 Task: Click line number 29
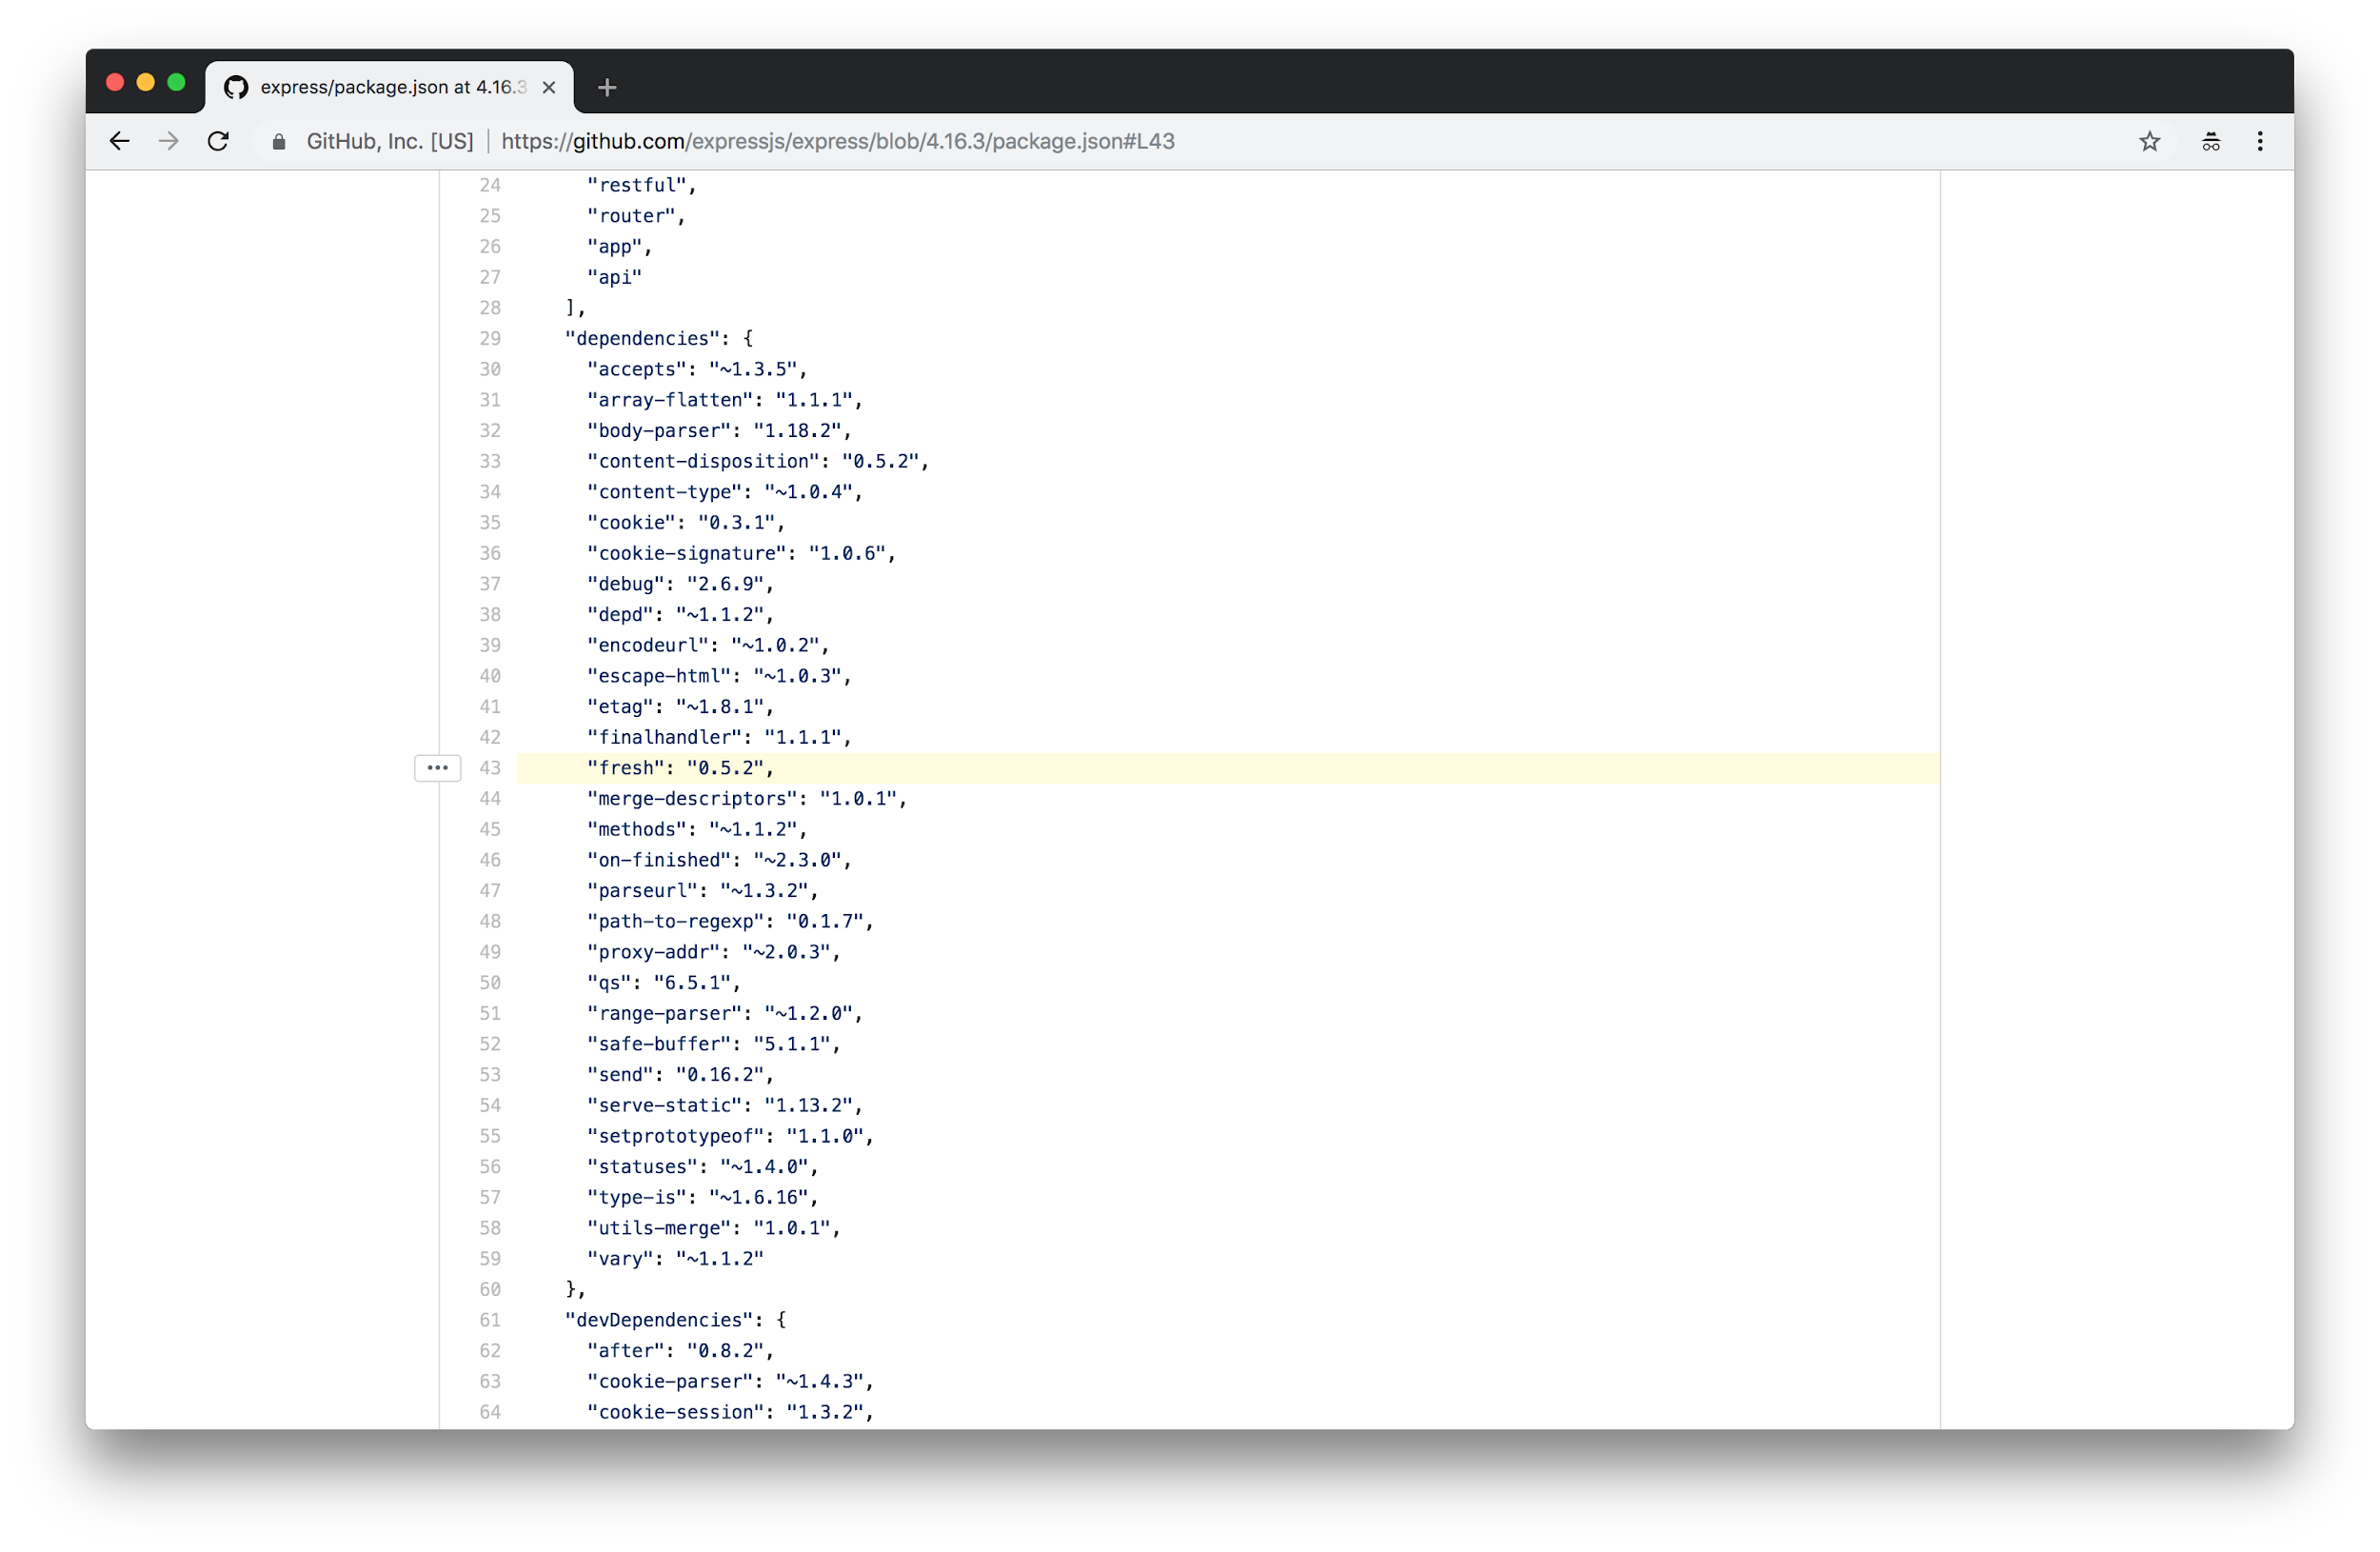(490, 339)
